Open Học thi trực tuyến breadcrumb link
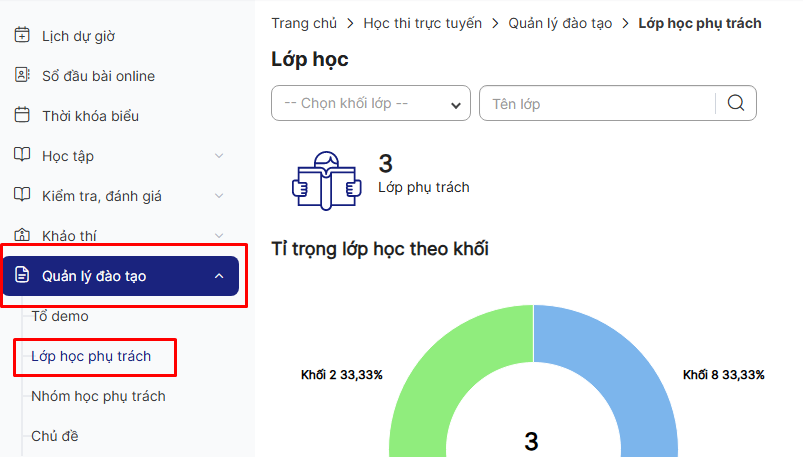The image size is (803, 457). tap(423, 23)
